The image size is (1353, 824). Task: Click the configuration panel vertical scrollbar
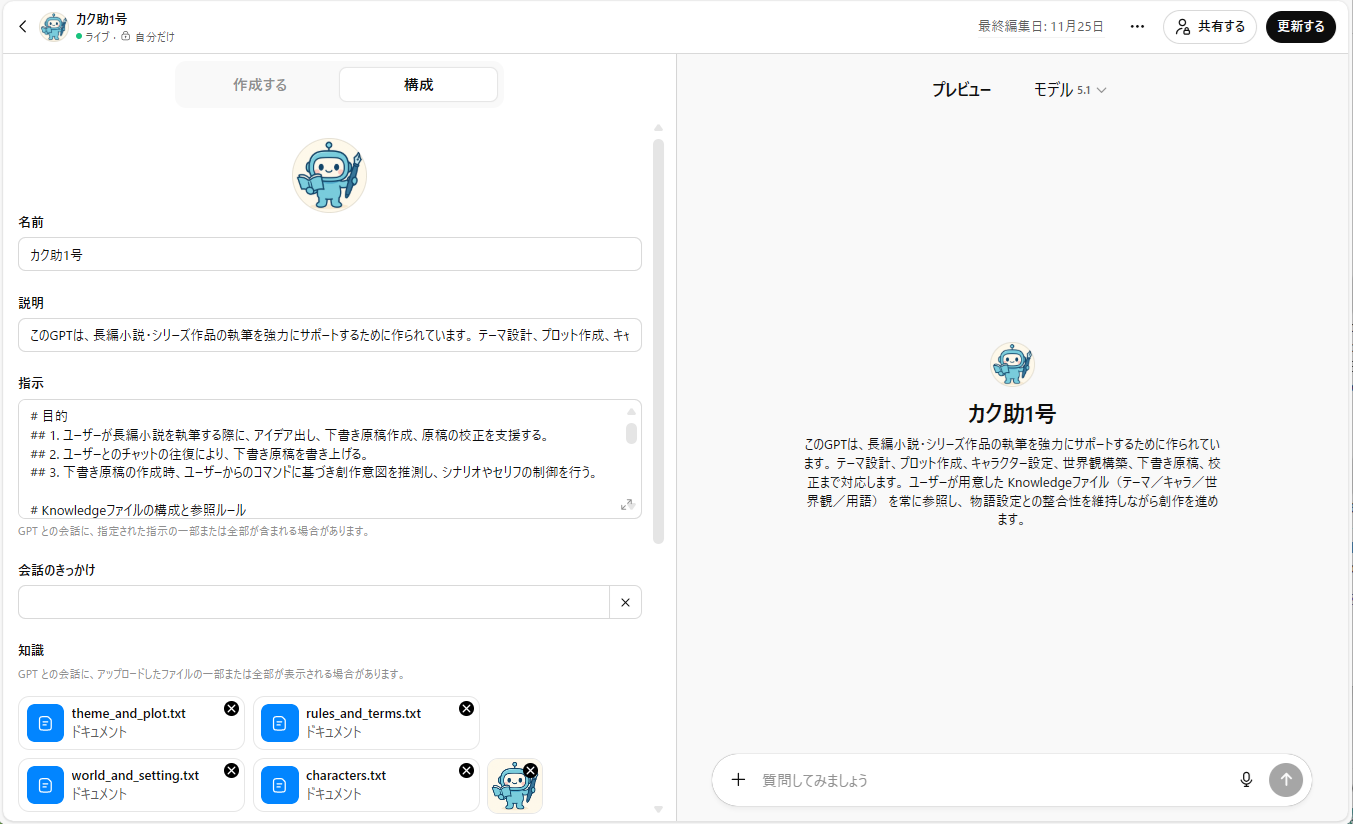tap(658, 340)
